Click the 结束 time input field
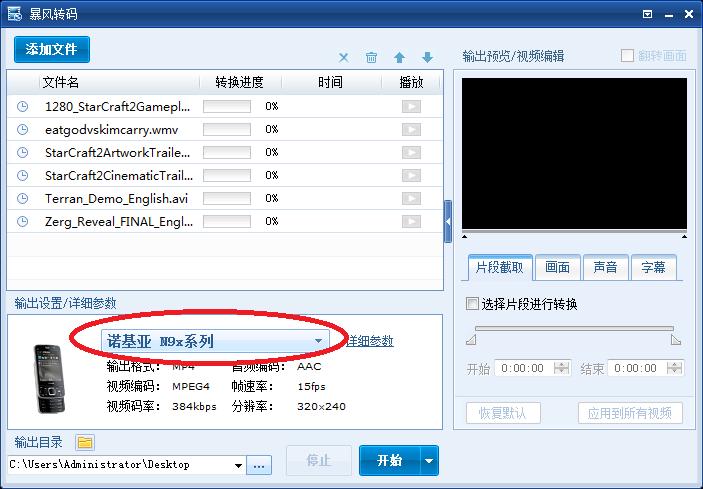This screenshot has width=703, height=489. pyautogui.click(x=637, y=368)
